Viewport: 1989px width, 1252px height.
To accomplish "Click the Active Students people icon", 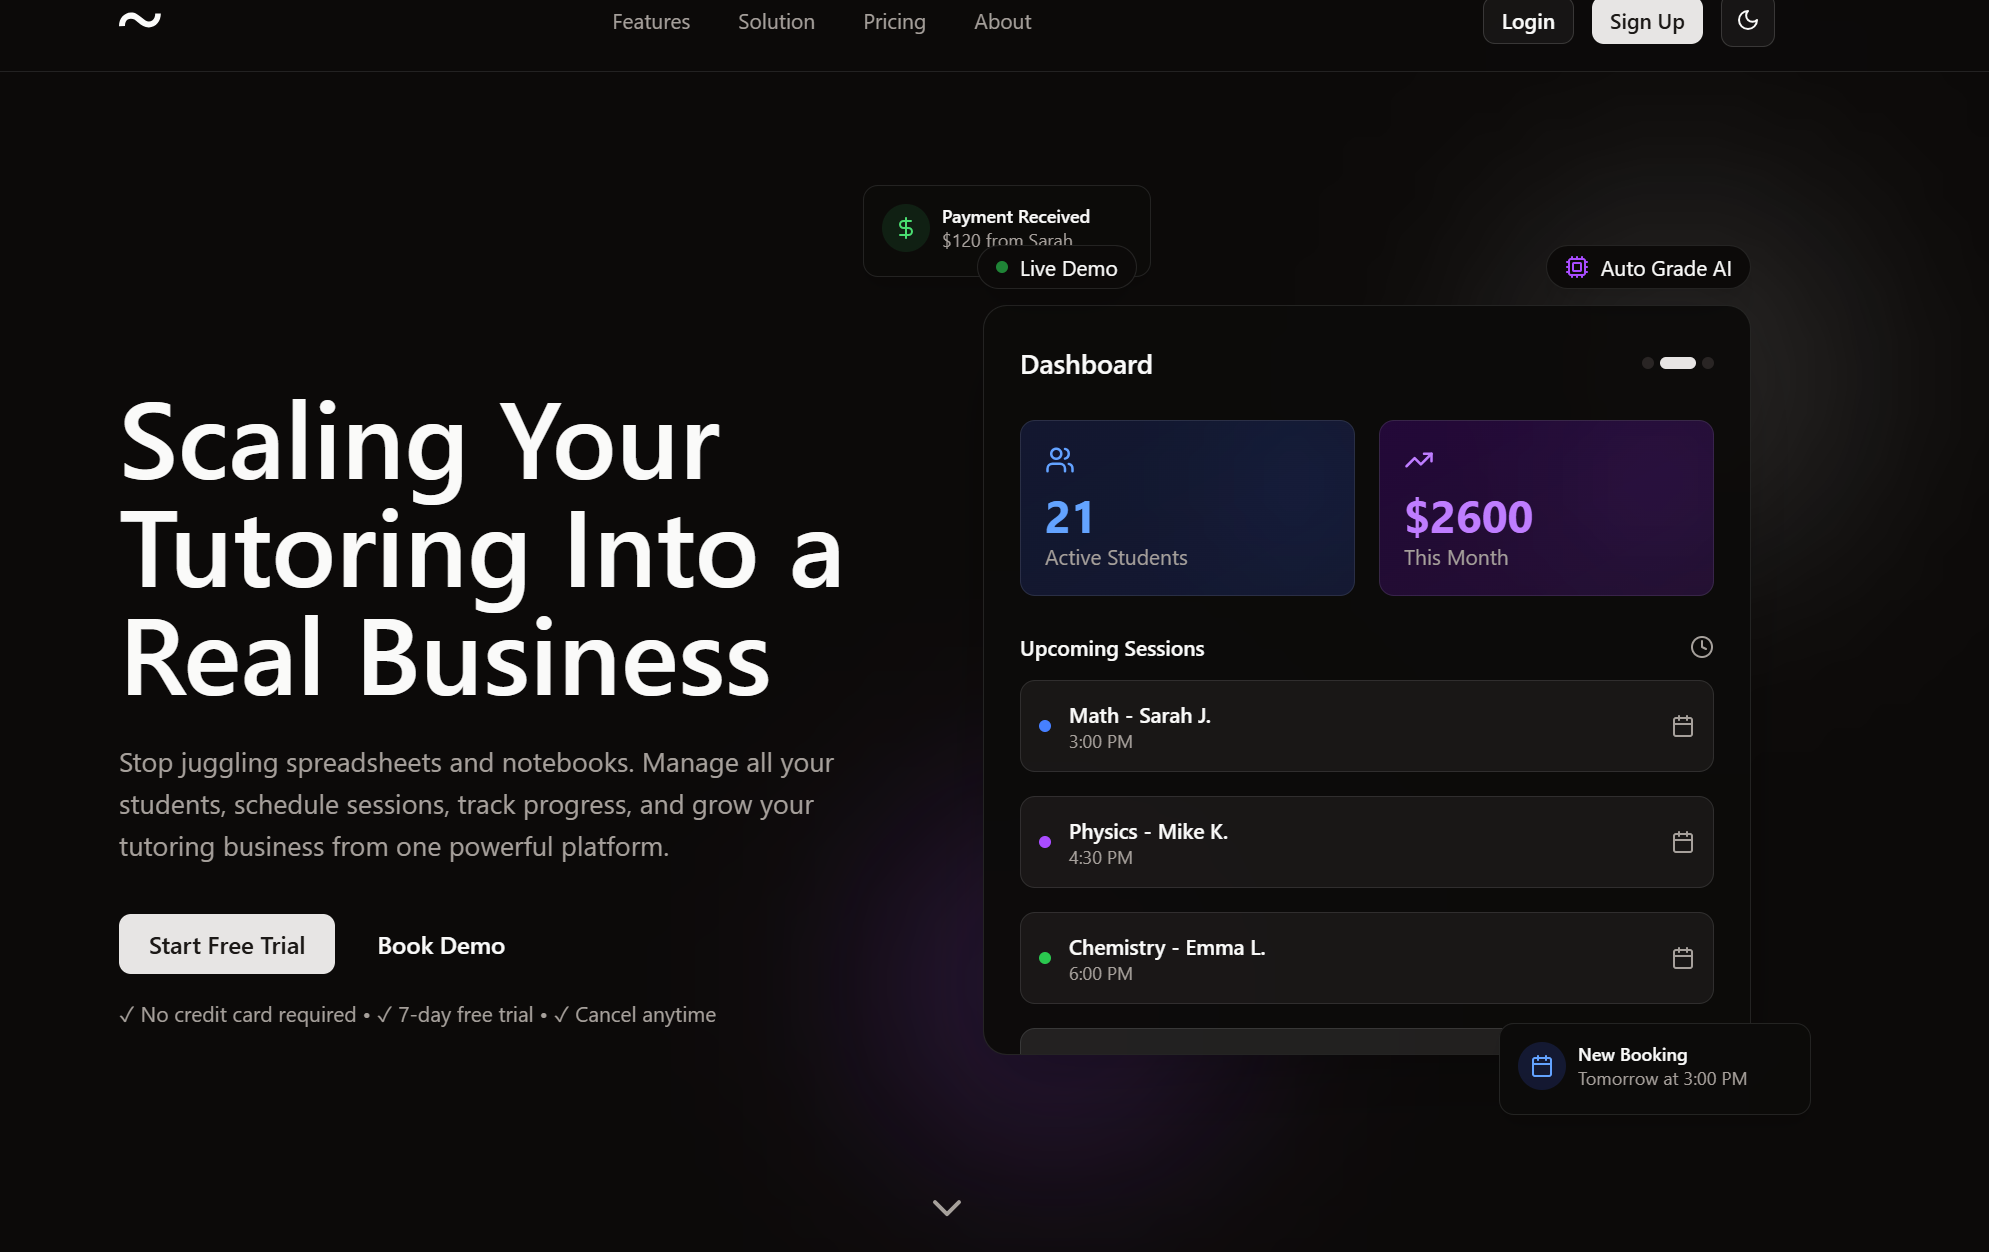I will coord(1059,460).
